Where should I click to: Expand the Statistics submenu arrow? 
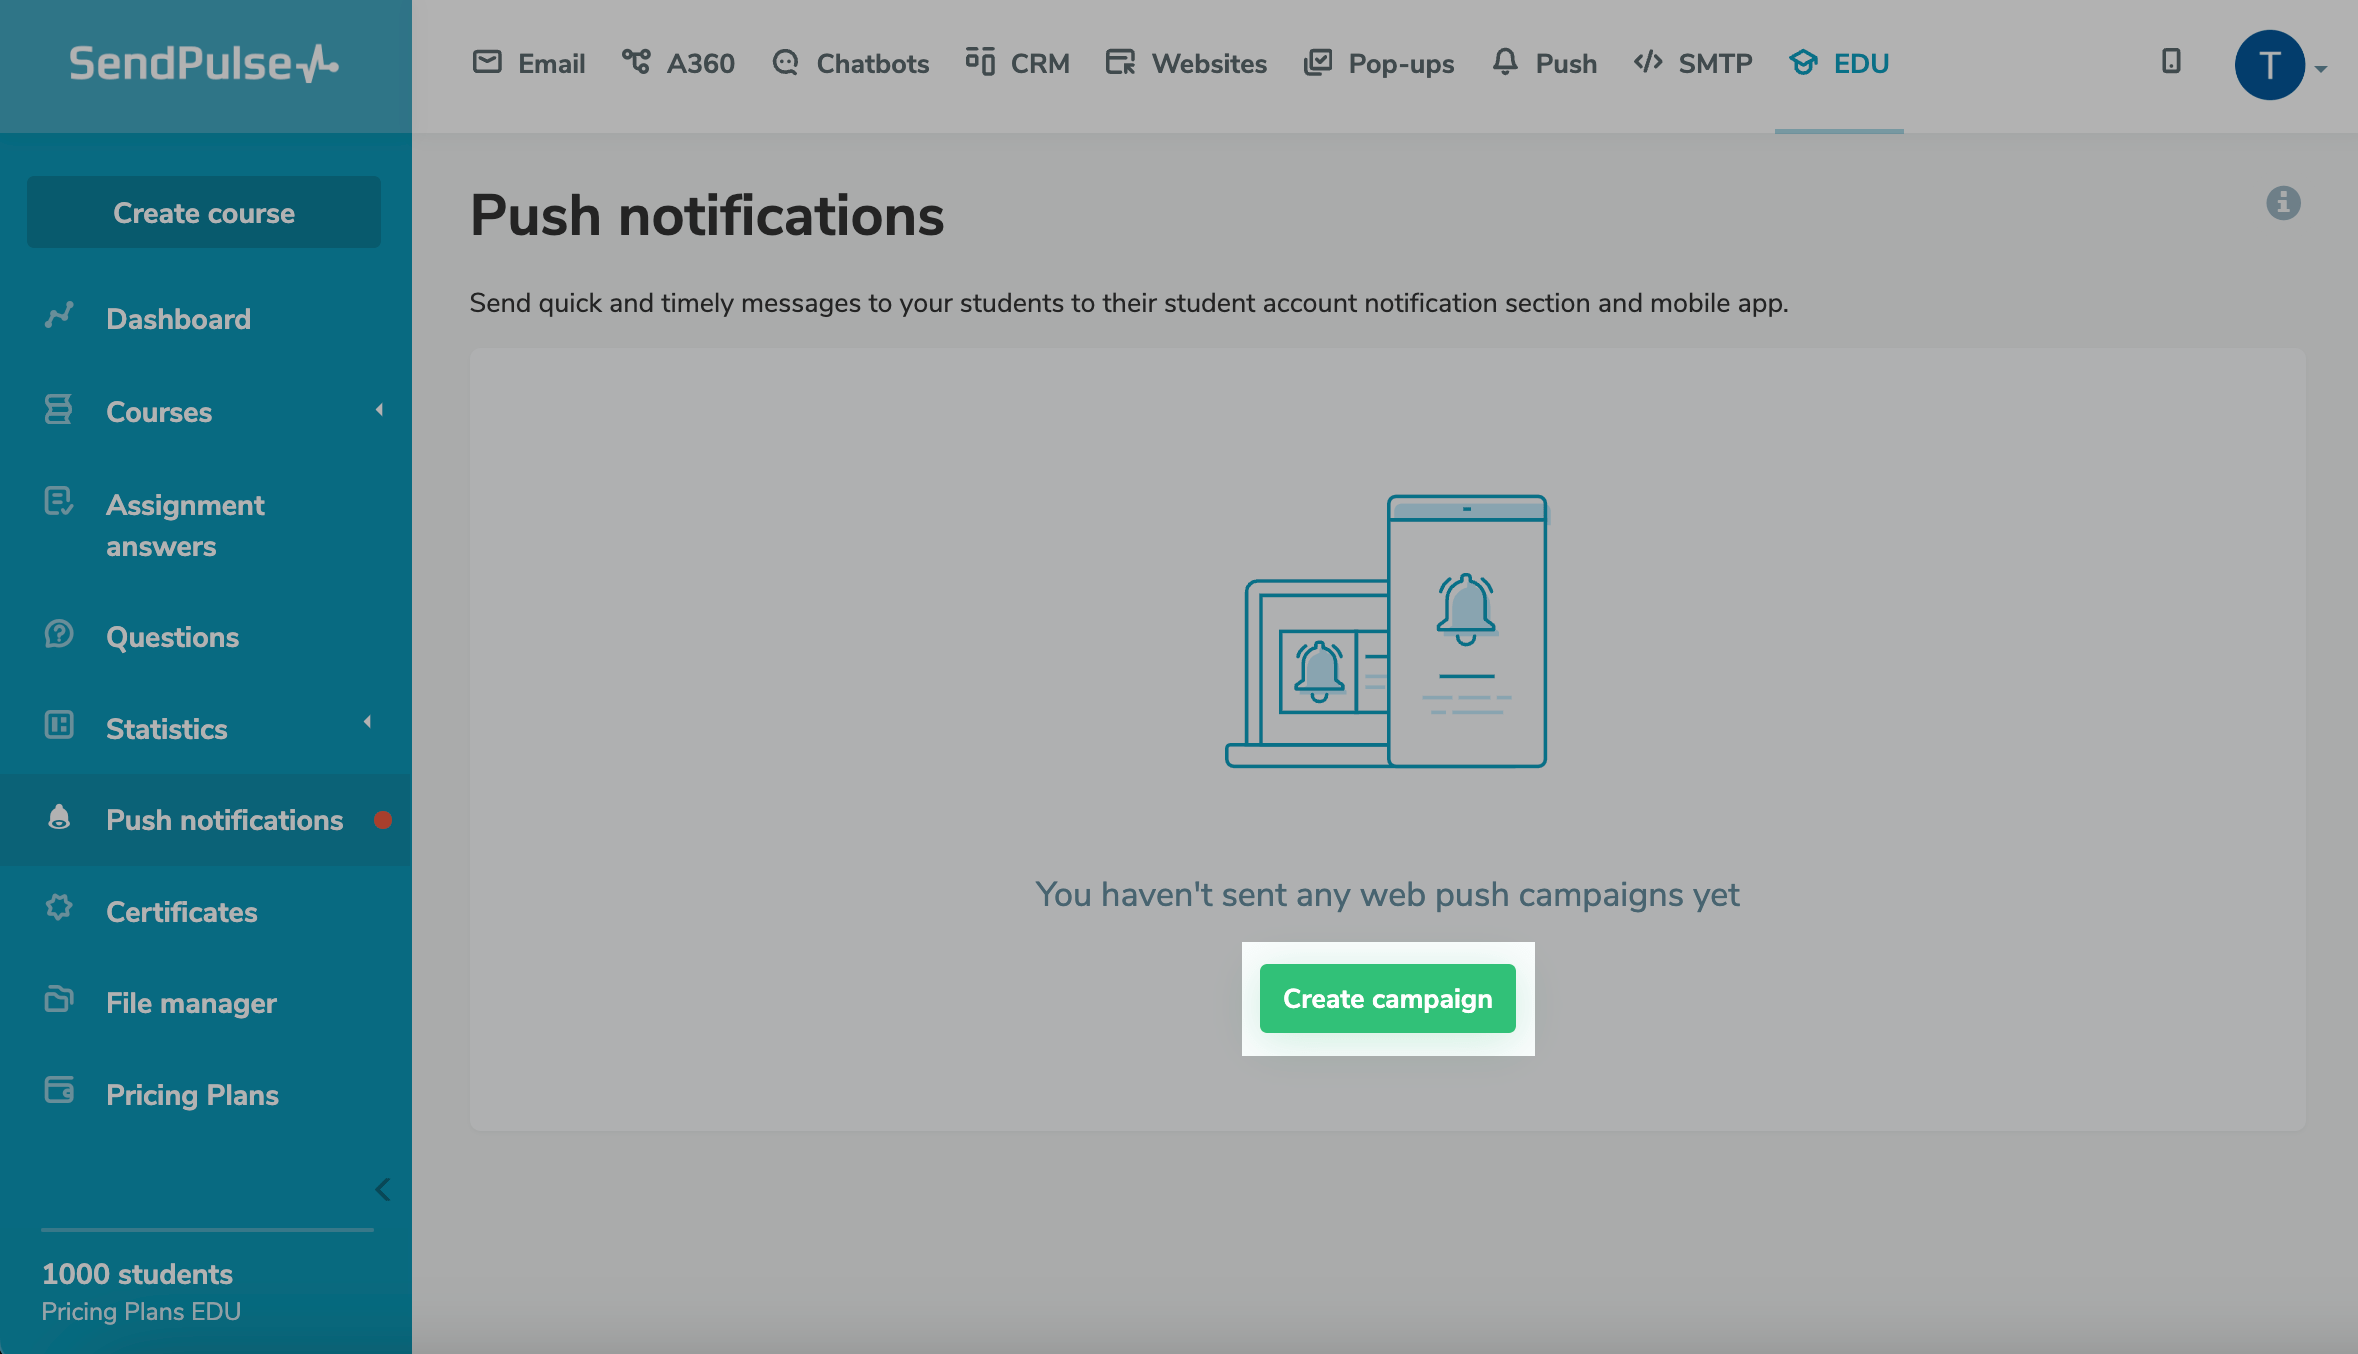pyautogui.click(x=368, y=722)
